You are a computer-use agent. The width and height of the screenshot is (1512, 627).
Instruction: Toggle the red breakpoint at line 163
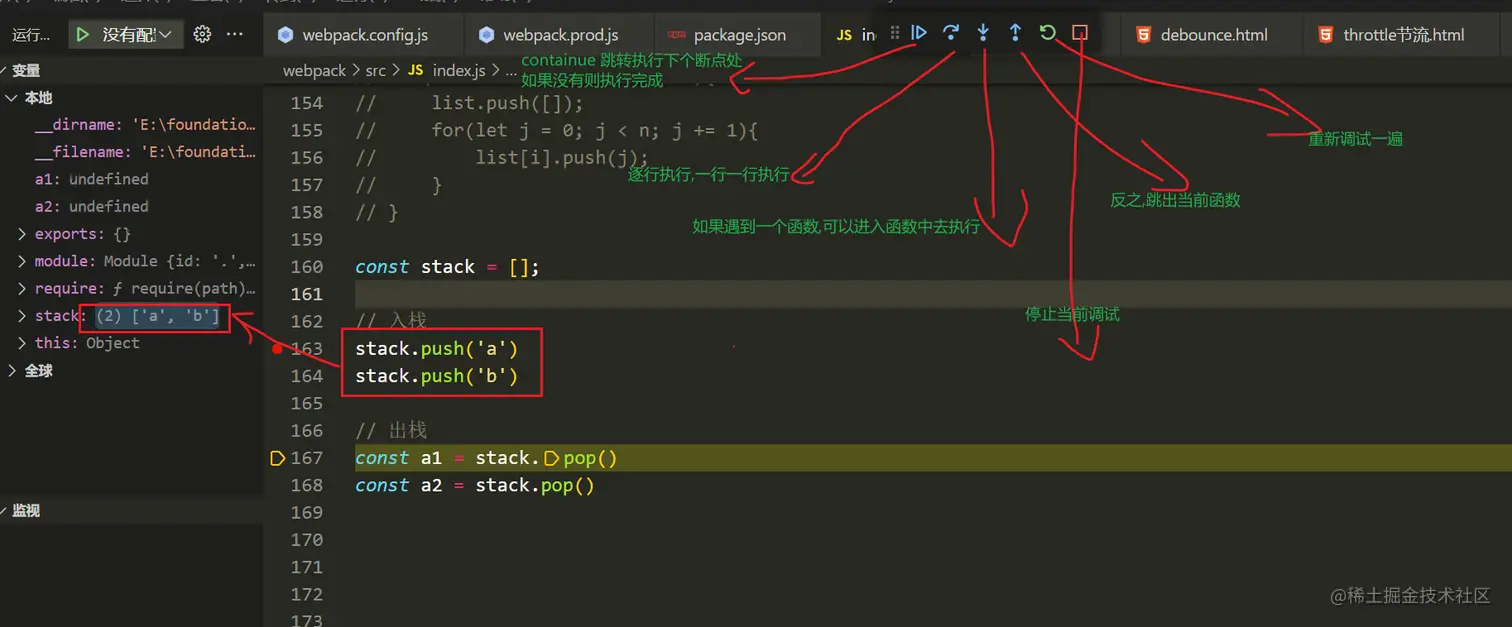click(278, 349)
